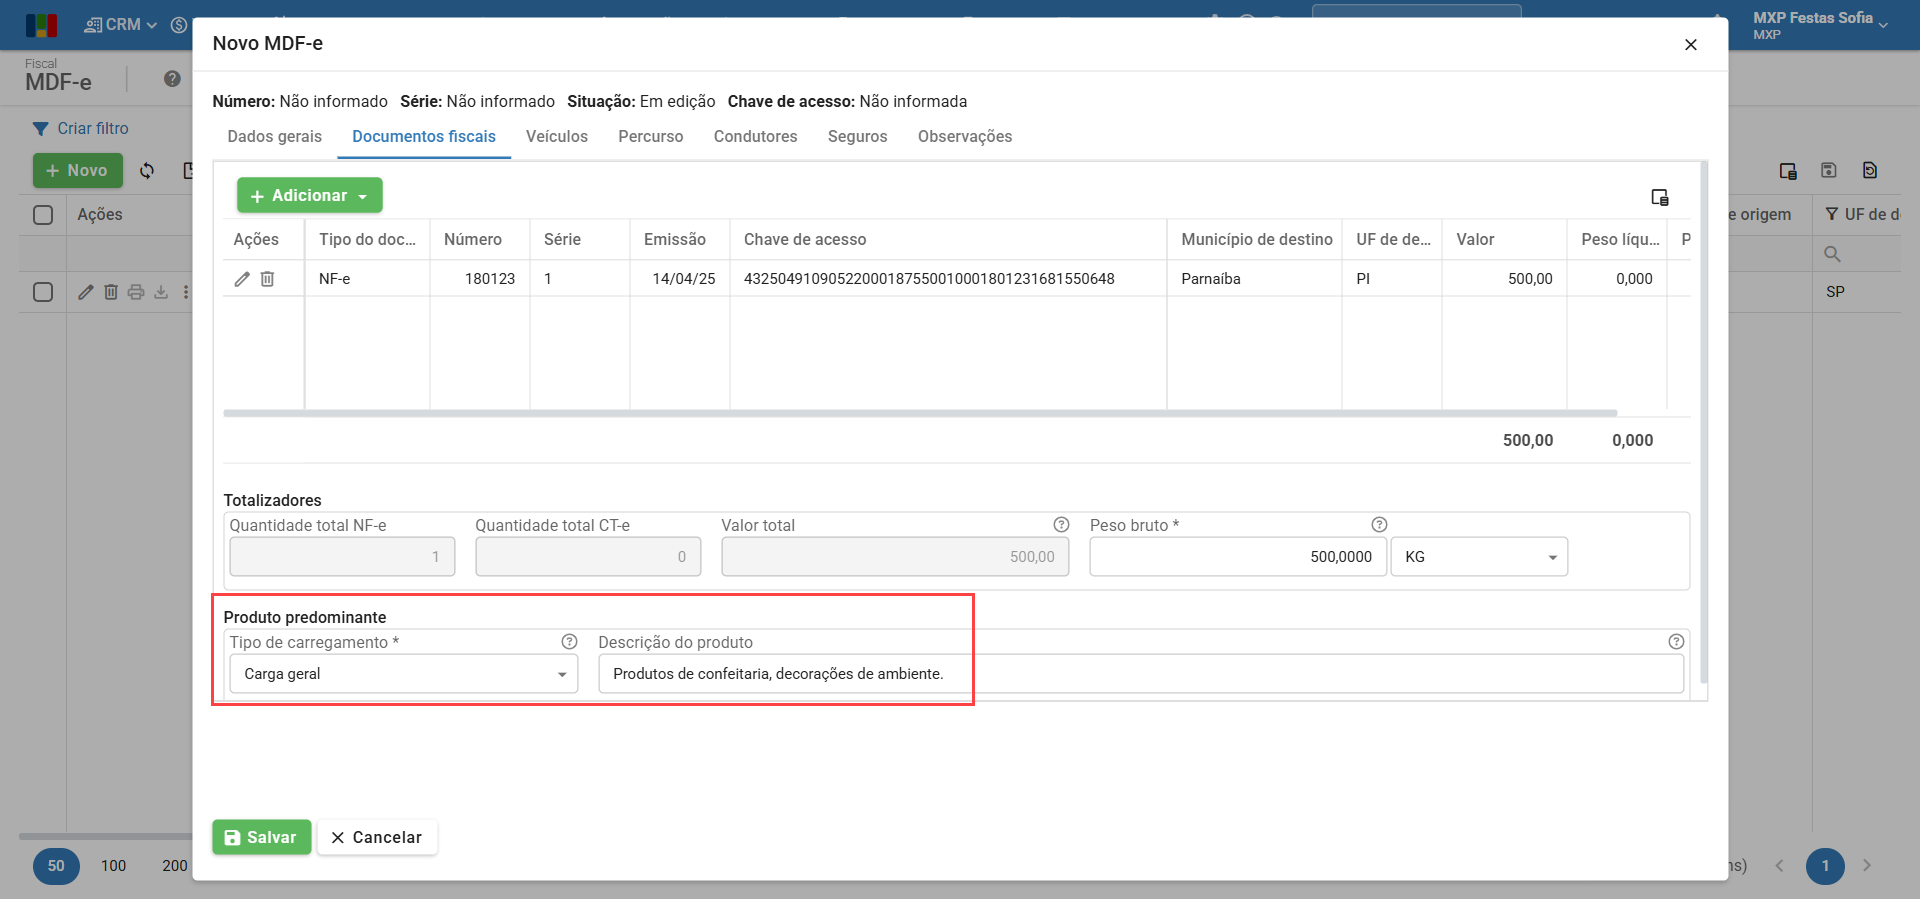This screenshot has width=1920, height=899.
Task: Click the Cancelar button
Action: pos(377,838)
